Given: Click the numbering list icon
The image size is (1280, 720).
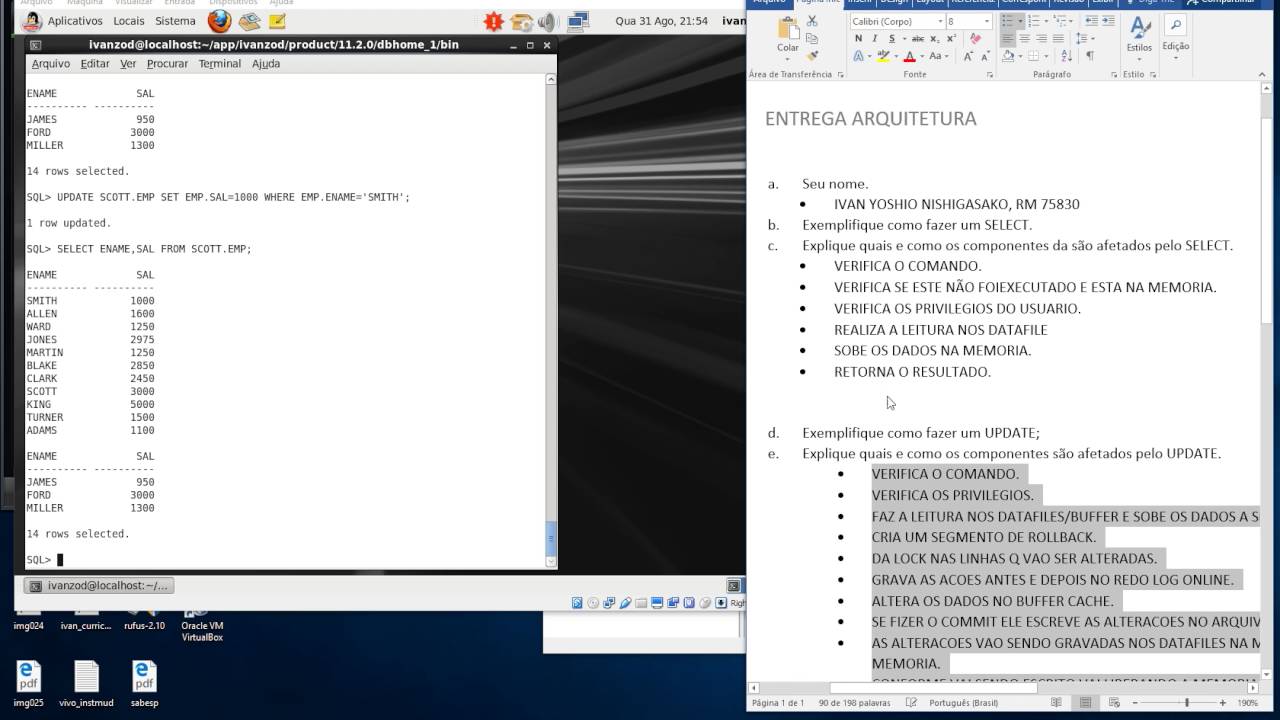Looking at the screenshot, I should click(x=1034, y=21).
